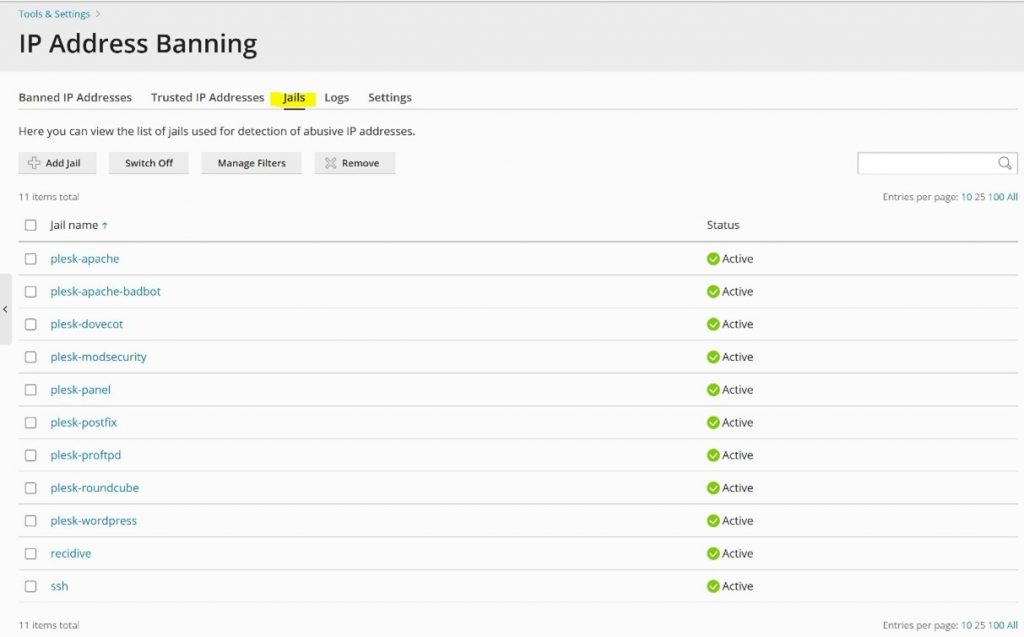Click Active status text for recidive

tap(737, 553)
